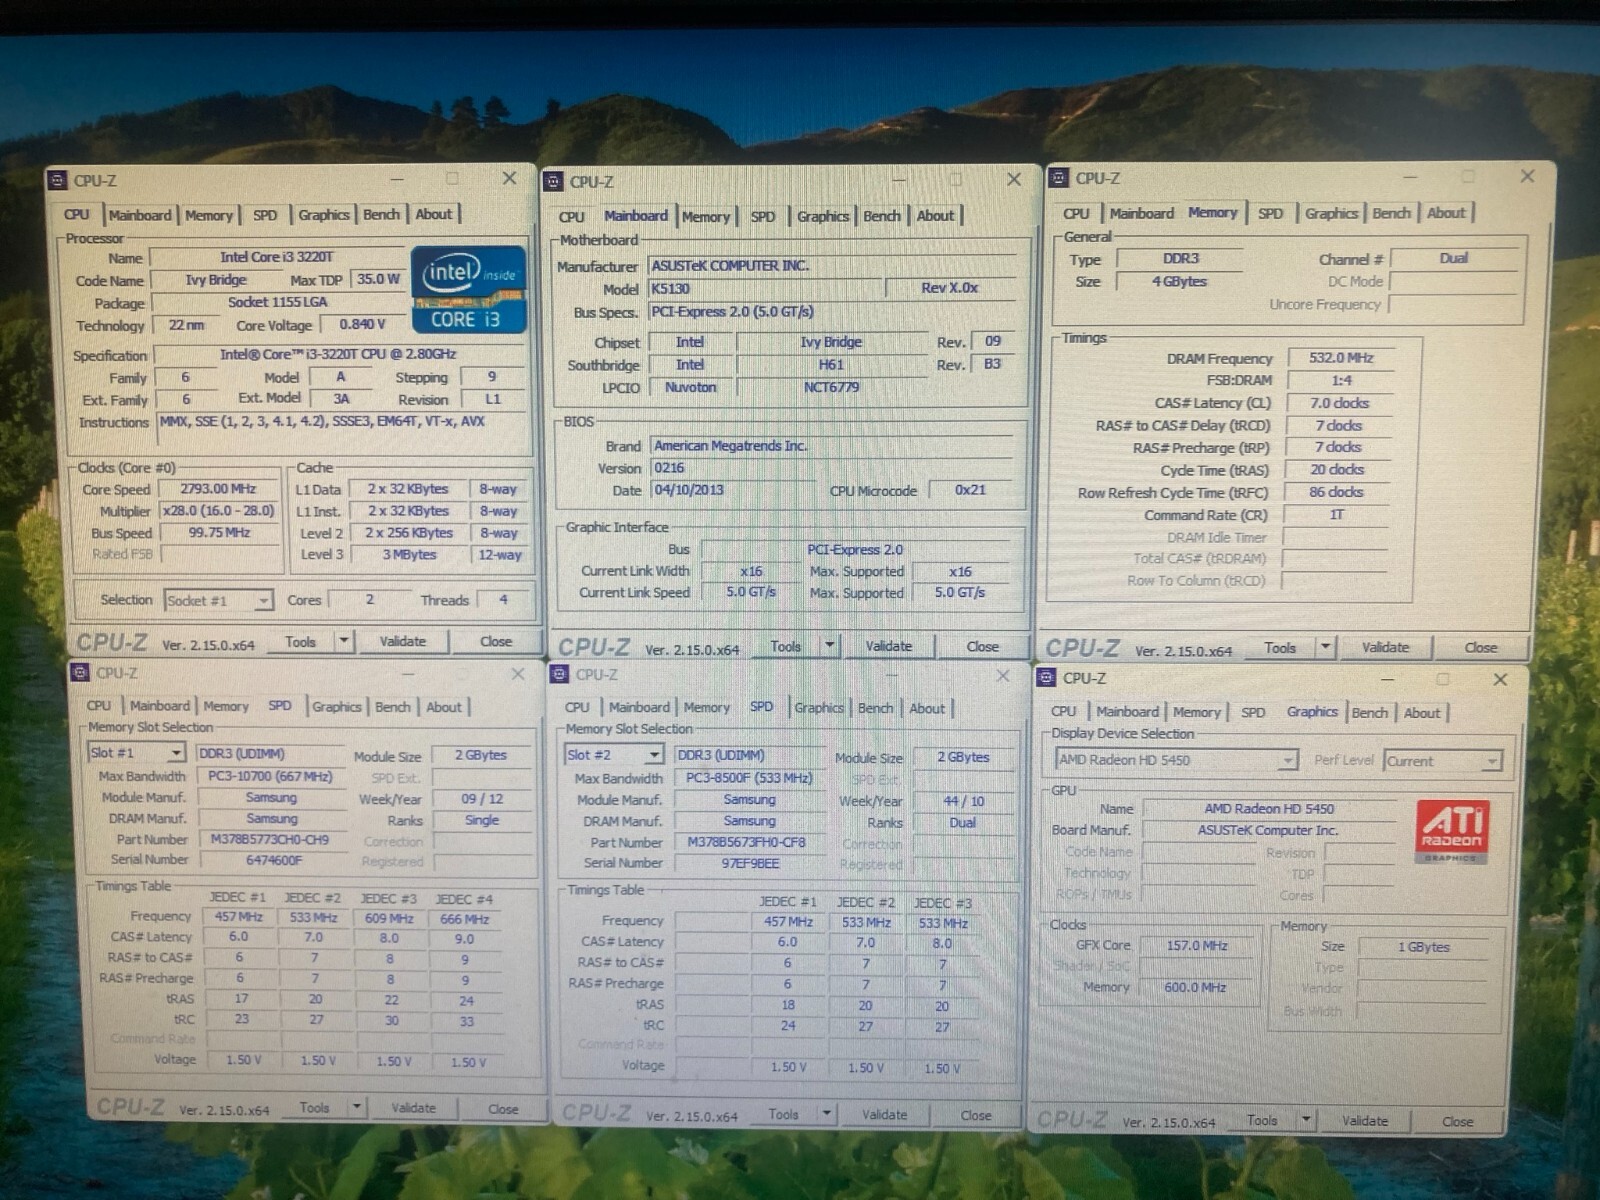
Task: Select Memory tab in the Mainboard window
Action: pos(706,217)
